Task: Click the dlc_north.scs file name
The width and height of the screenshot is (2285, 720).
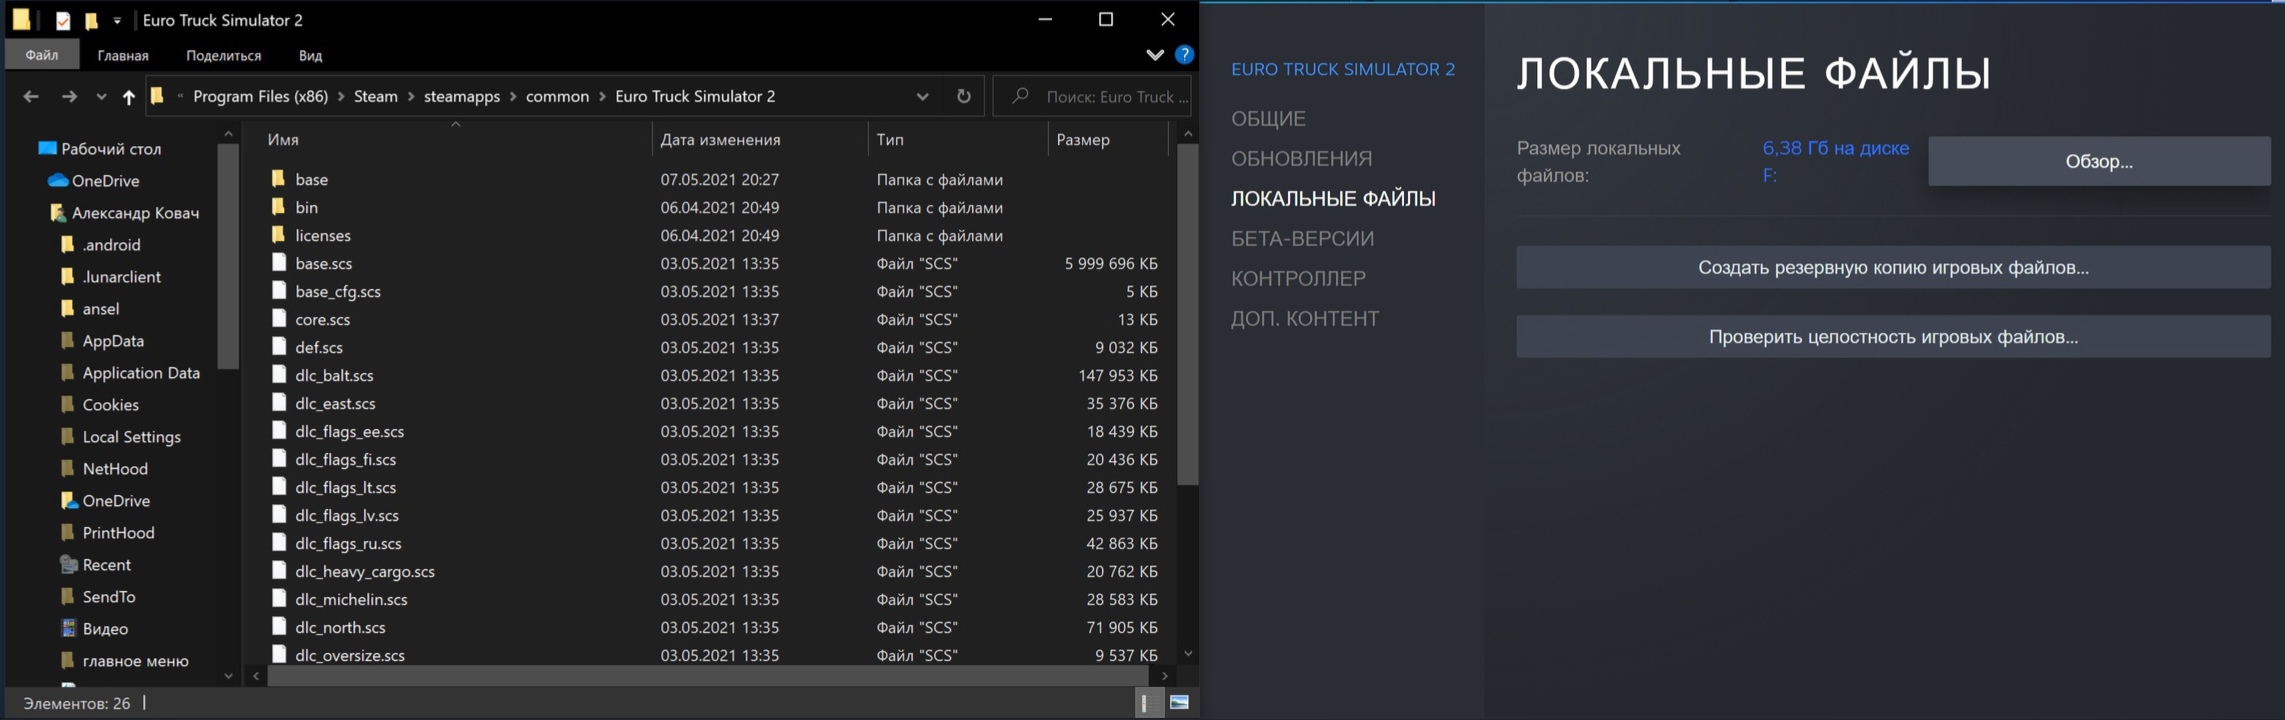Action: [x=340, y=627]
